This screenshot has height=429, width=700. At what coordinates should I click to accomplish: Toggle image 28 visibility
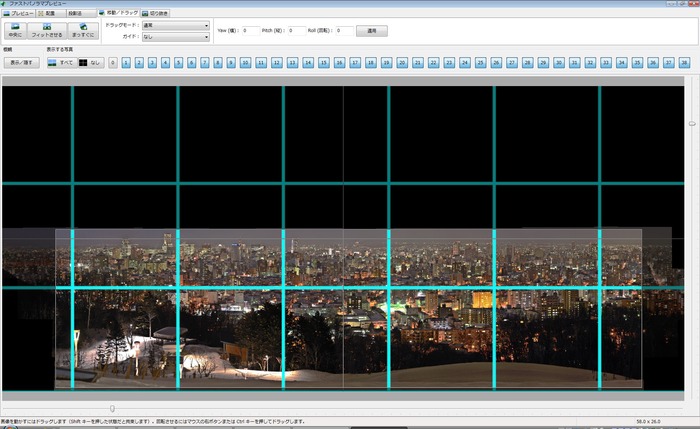(527, 62)
